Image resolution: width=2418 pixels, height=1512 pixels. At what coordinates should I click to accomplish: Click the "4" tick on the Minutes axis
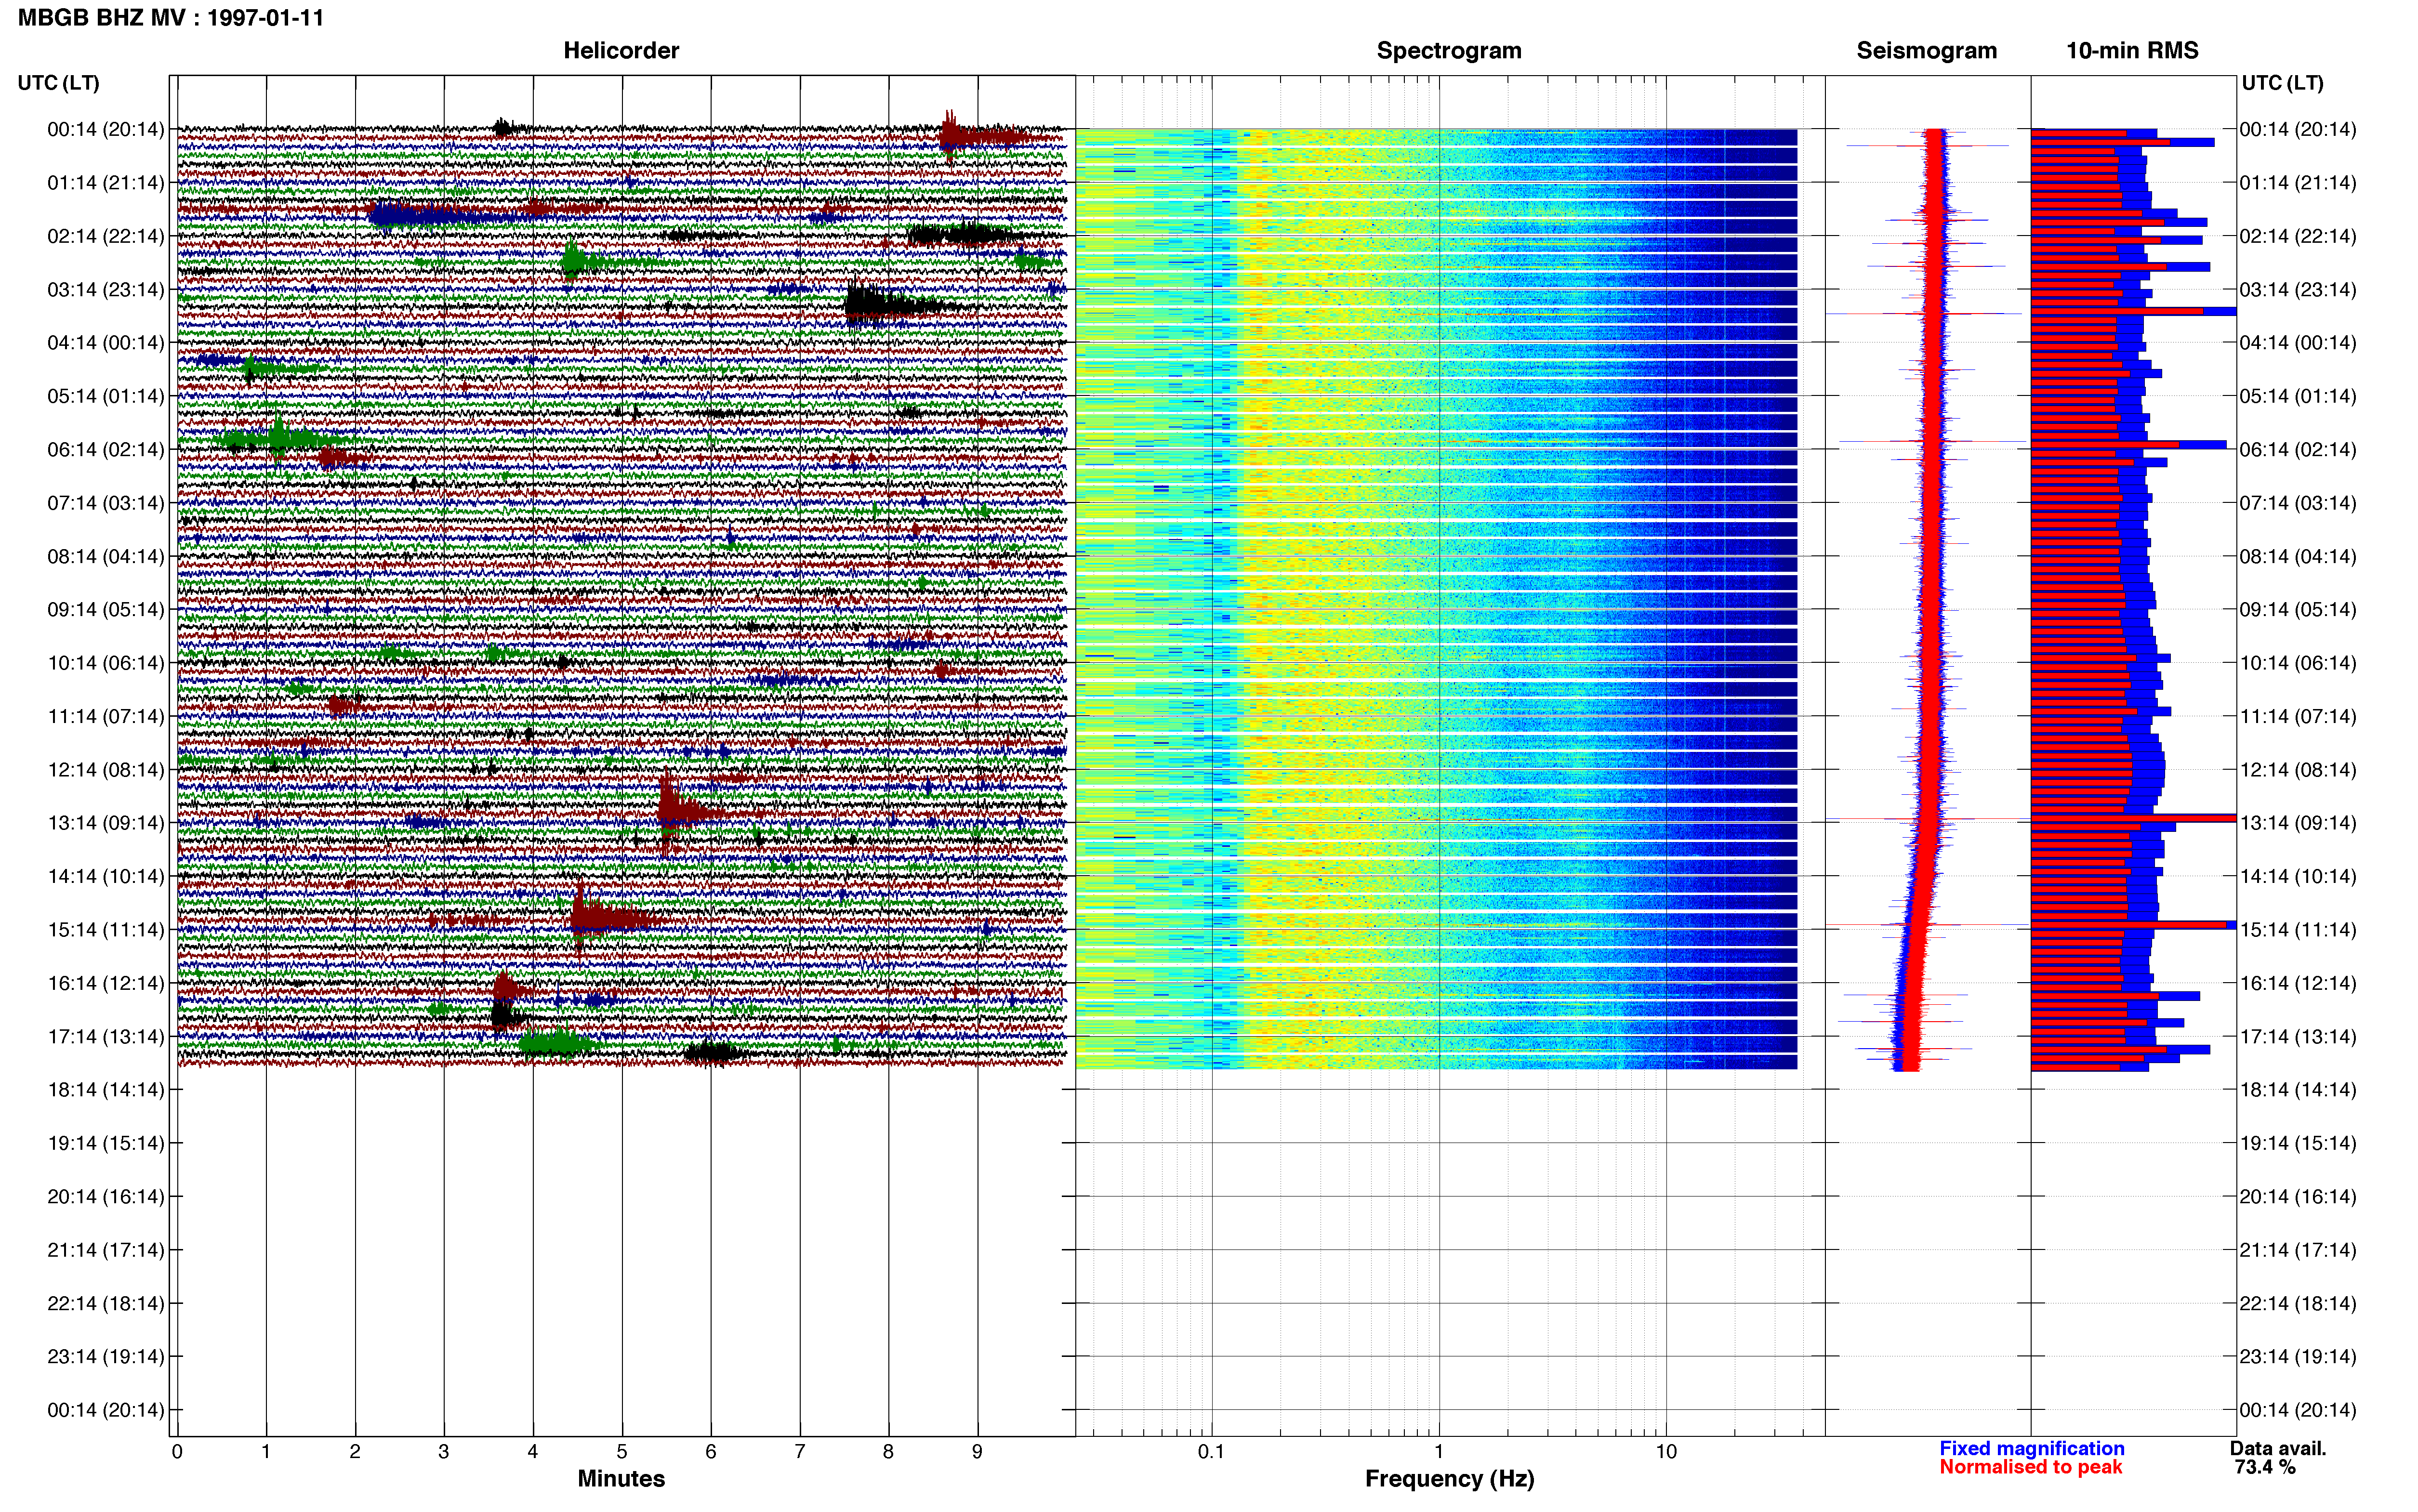pos(533,1452)
